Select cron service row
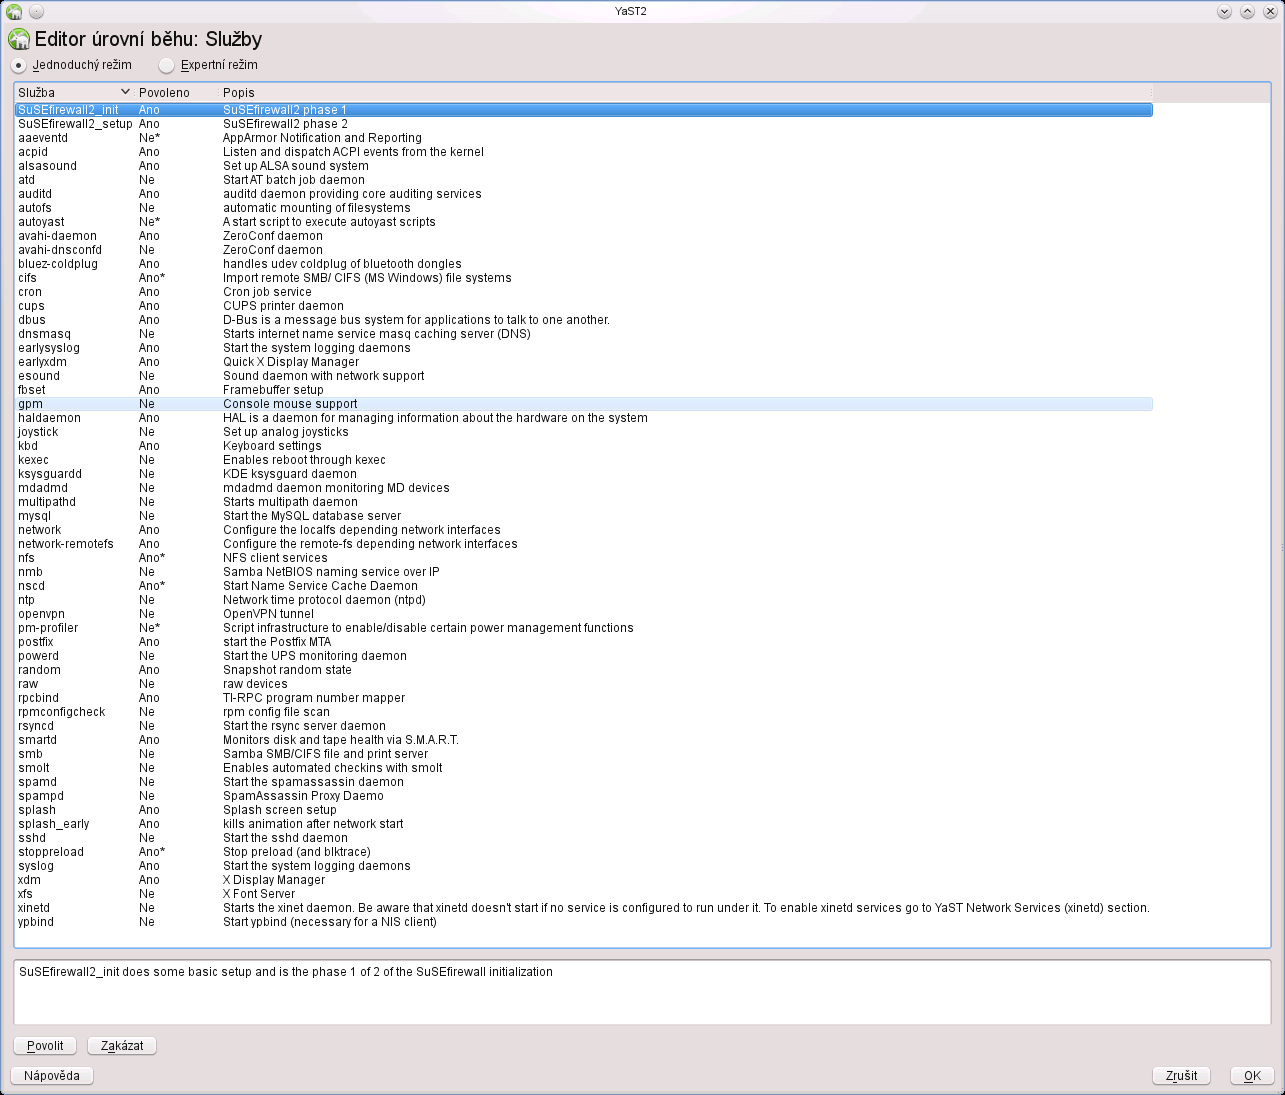Image resolution: width=1285 pixels, height=1095 pixels. click(584, 292)
